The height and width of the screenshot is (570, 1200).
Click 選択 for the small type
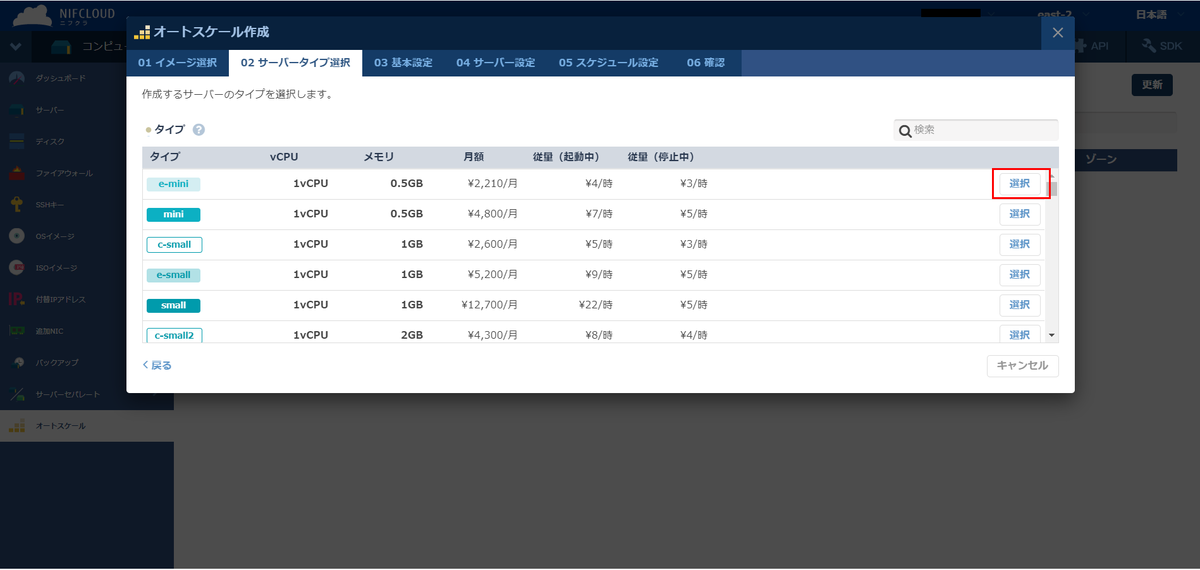[1020, 305]
